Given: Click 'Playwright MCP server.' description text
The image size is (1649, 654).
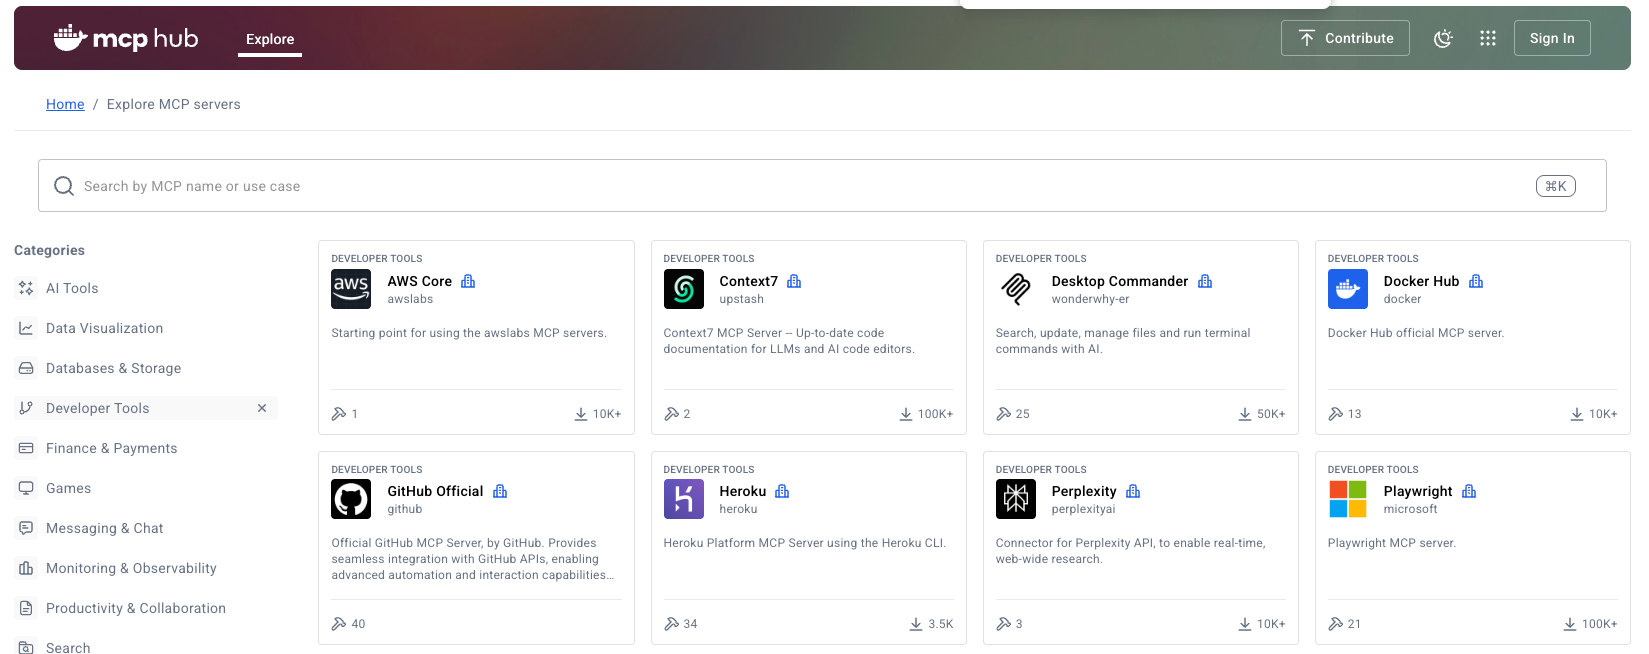Looking at the screenshot, I should (x=1392, y=543).
